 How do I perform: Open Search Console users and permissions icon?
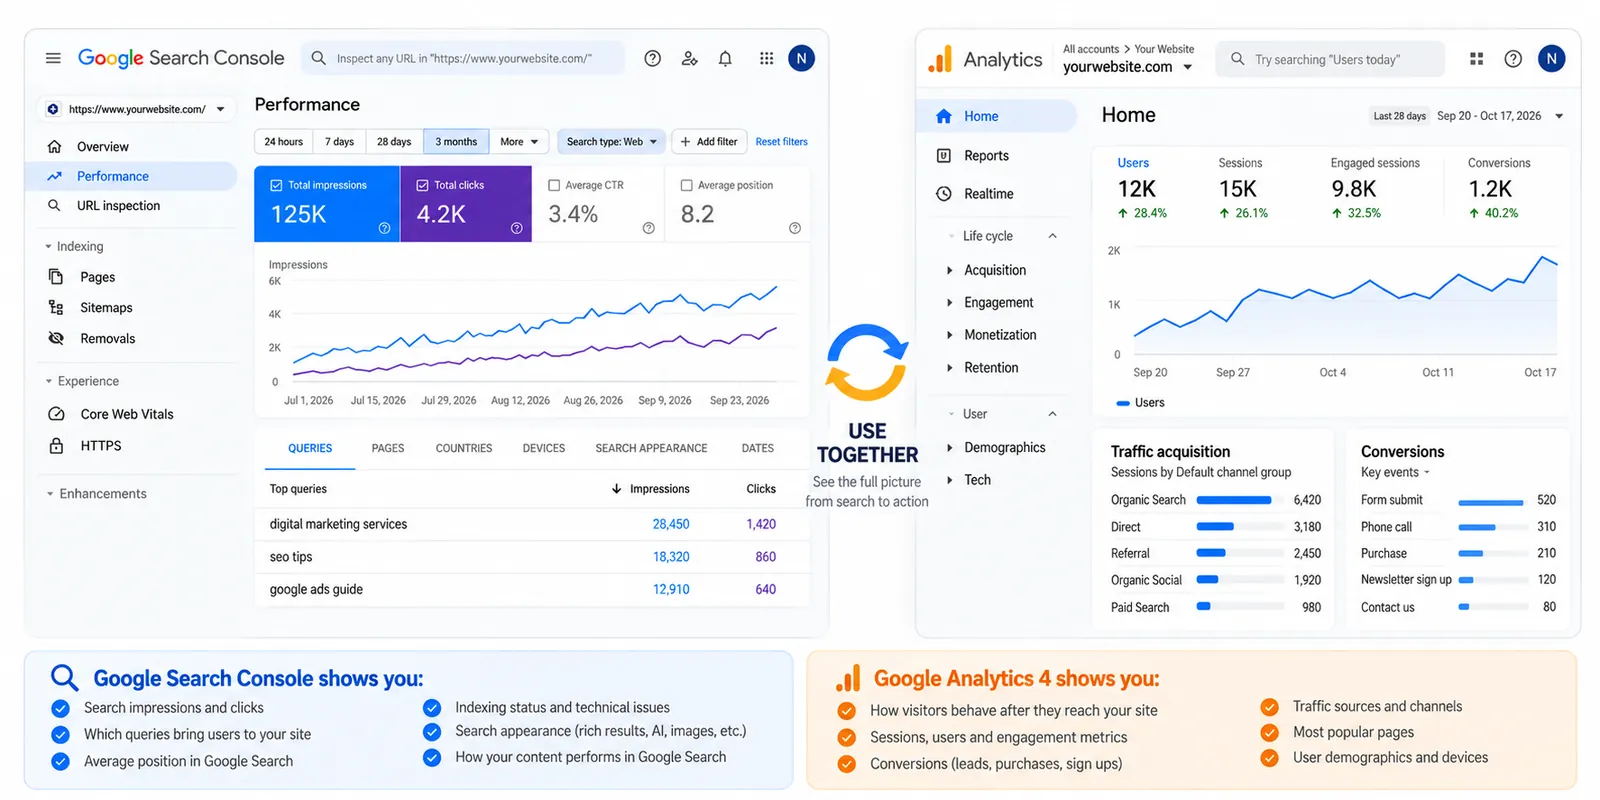[689, 58]
